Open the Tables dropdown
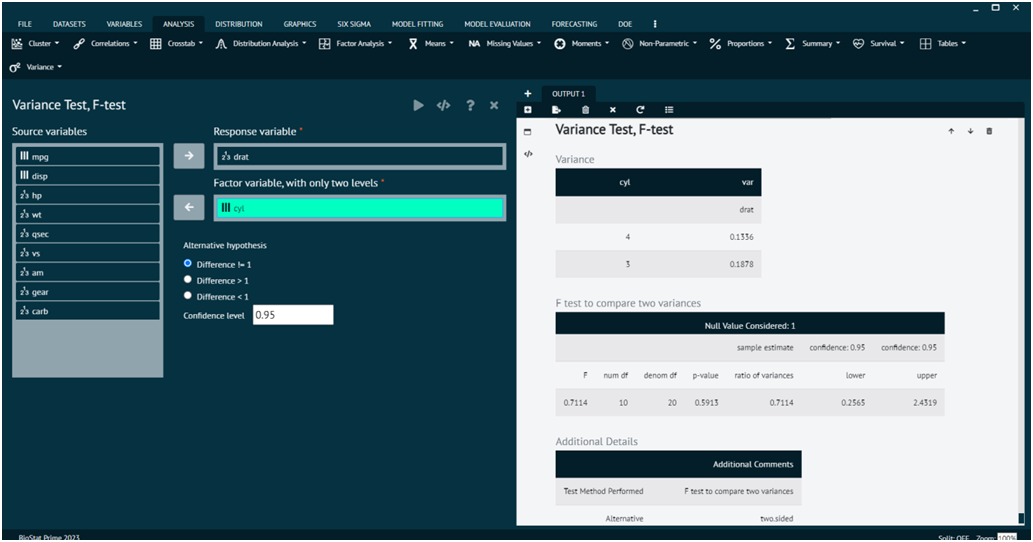The height and width of the screenshot is (542, 1033). (943, 43)
